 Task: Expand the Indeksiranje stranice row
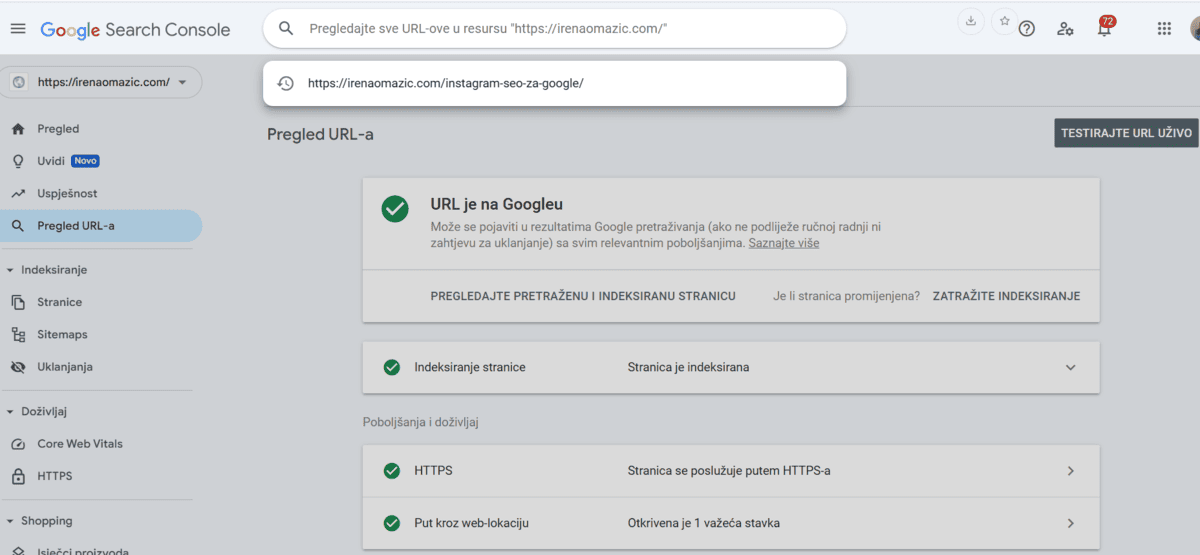coord(1070,367)
